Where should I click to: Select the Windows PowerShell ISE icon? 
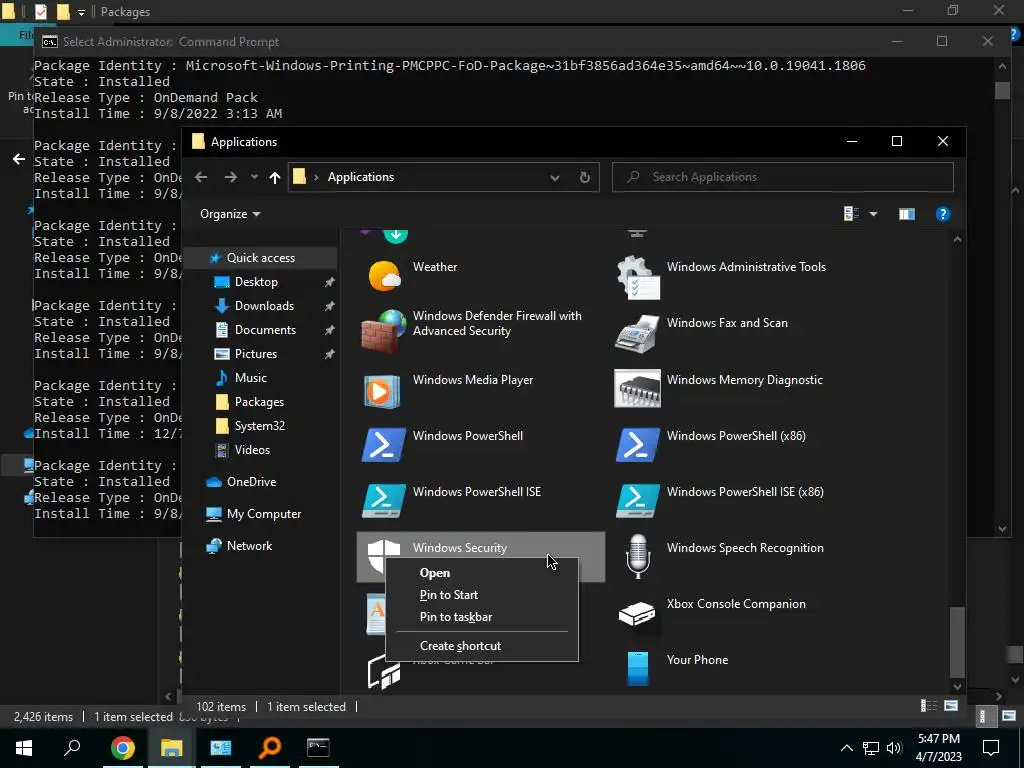coord(383,502)
